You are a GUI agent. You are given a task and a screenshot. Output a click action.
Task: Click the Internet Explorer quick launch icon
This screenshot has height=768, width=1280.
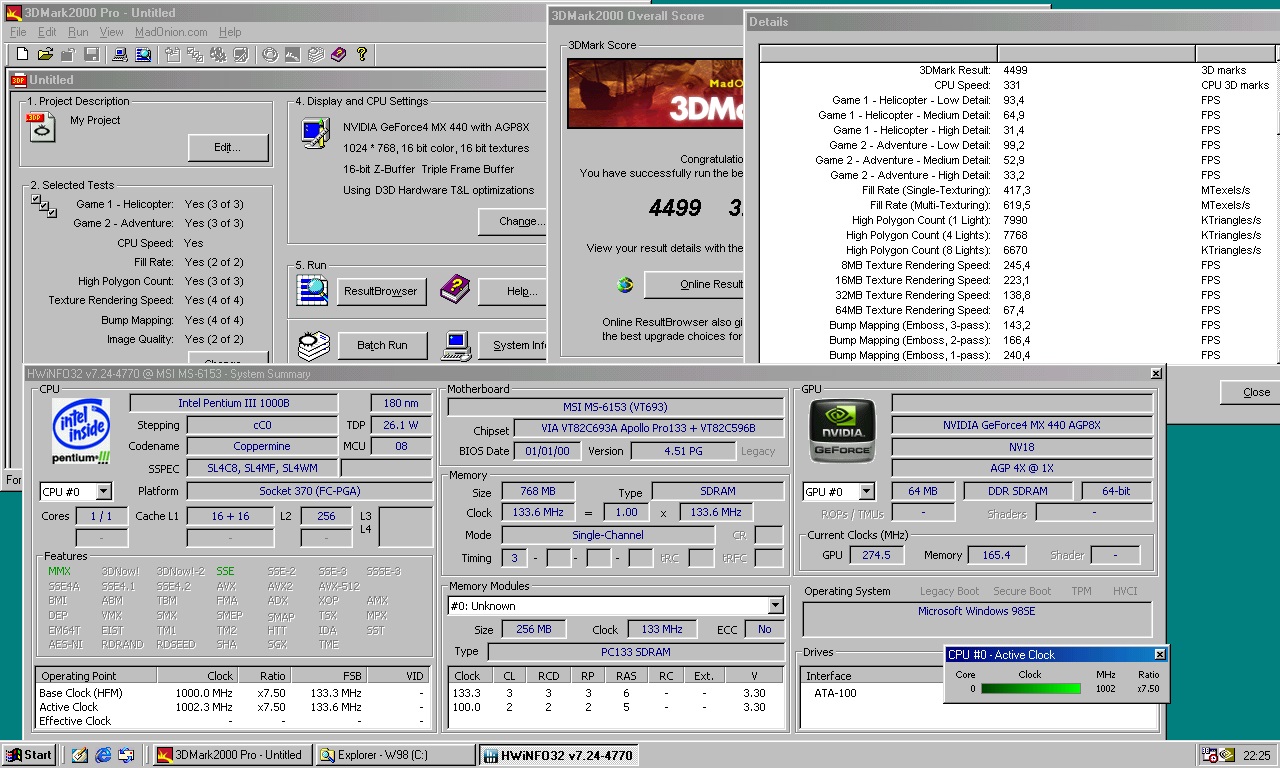coord(103,755)
